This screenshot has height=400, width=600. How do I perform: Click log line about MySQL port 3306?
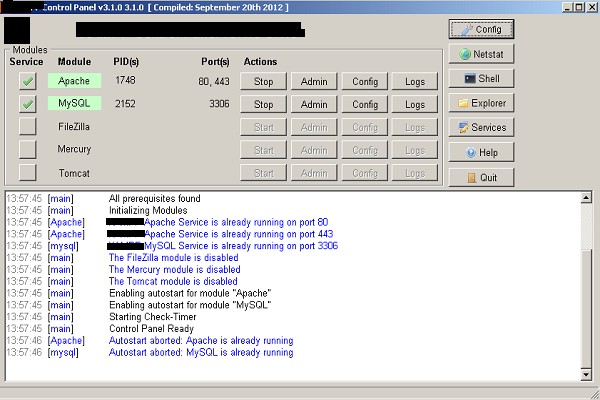pyautogui.click(x=241, y=246)
